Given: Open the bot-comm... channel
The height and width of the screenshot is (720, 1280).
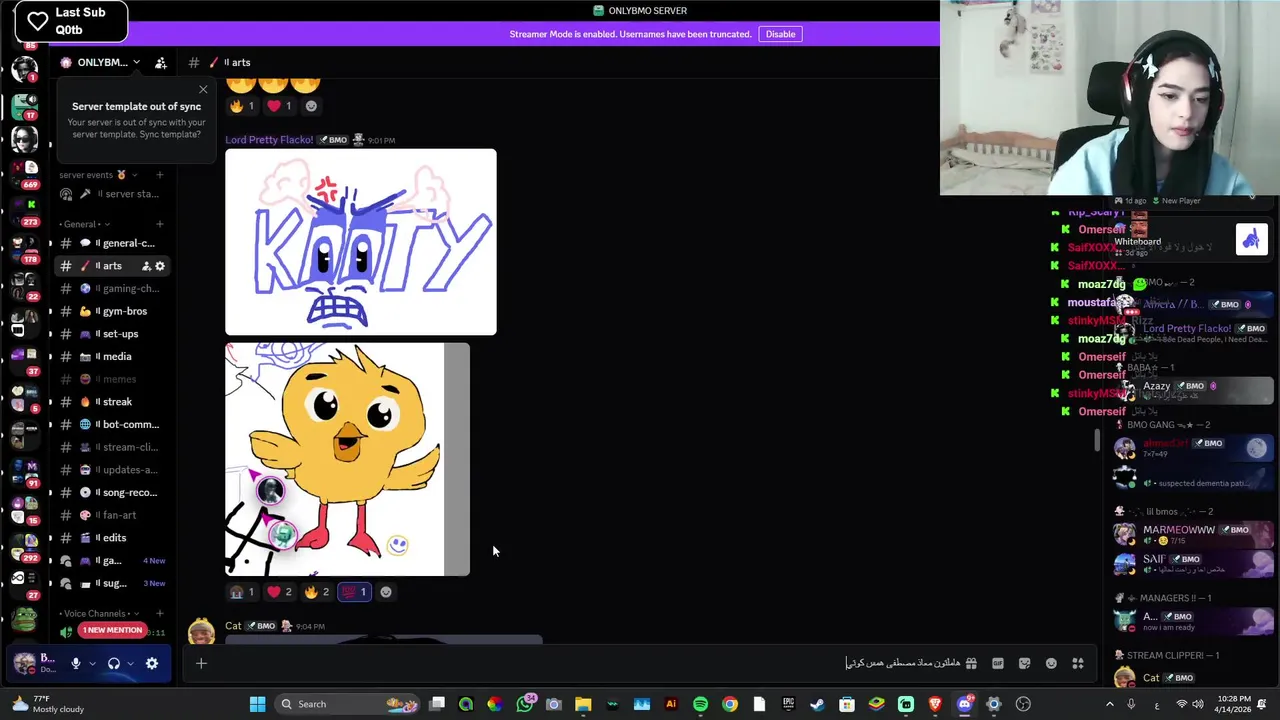Looking at the screenshot, I should point(111,424).
